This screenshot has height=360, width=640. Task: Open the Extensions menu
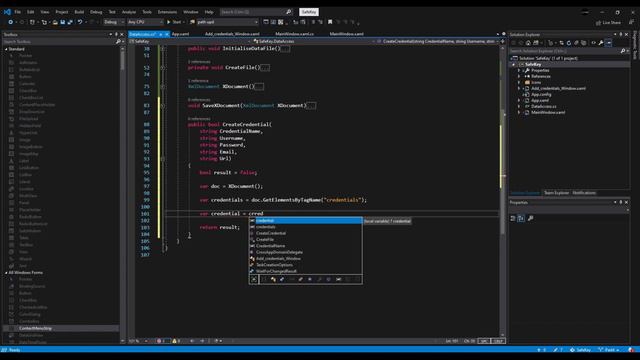(167, 12)
